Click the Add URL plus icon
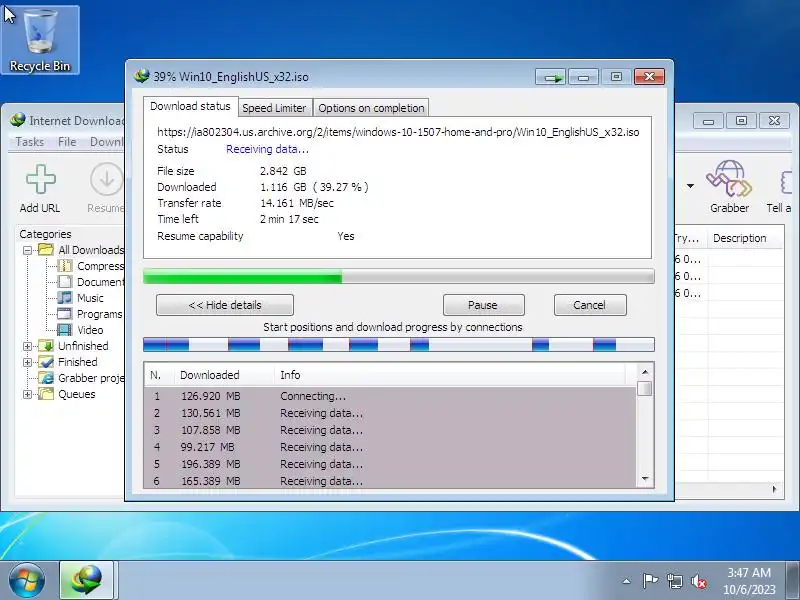This screenshot has width=800, height=600. (x=40, y=179)
